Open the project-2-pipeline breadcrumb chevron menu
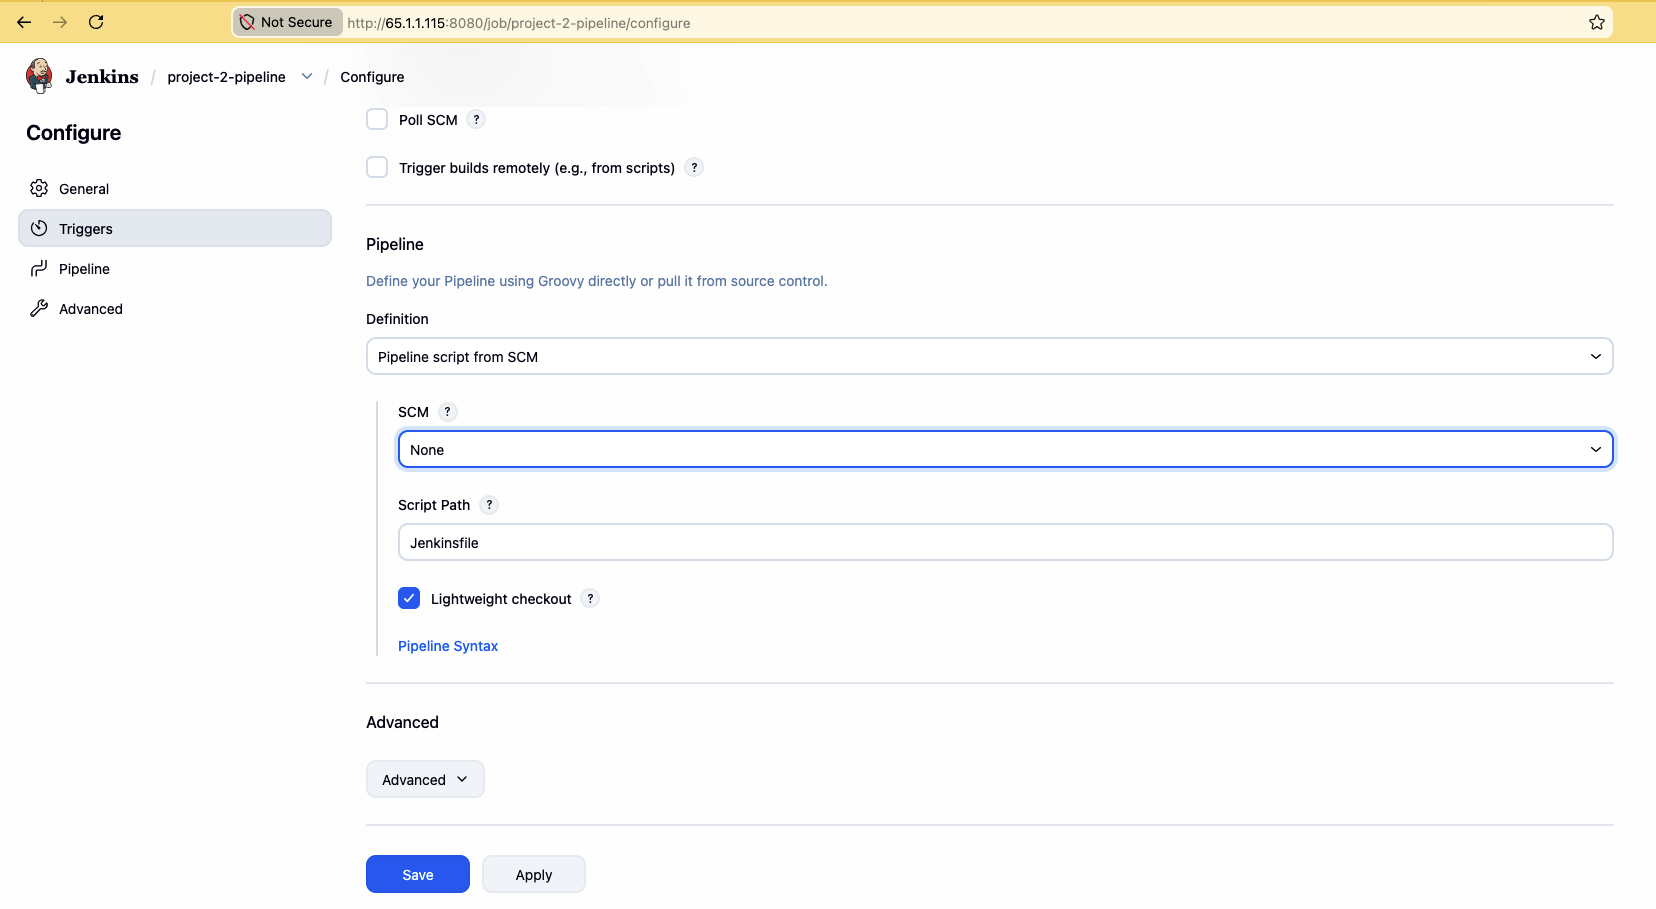The image size is (1656, 909). click(307, 76)
